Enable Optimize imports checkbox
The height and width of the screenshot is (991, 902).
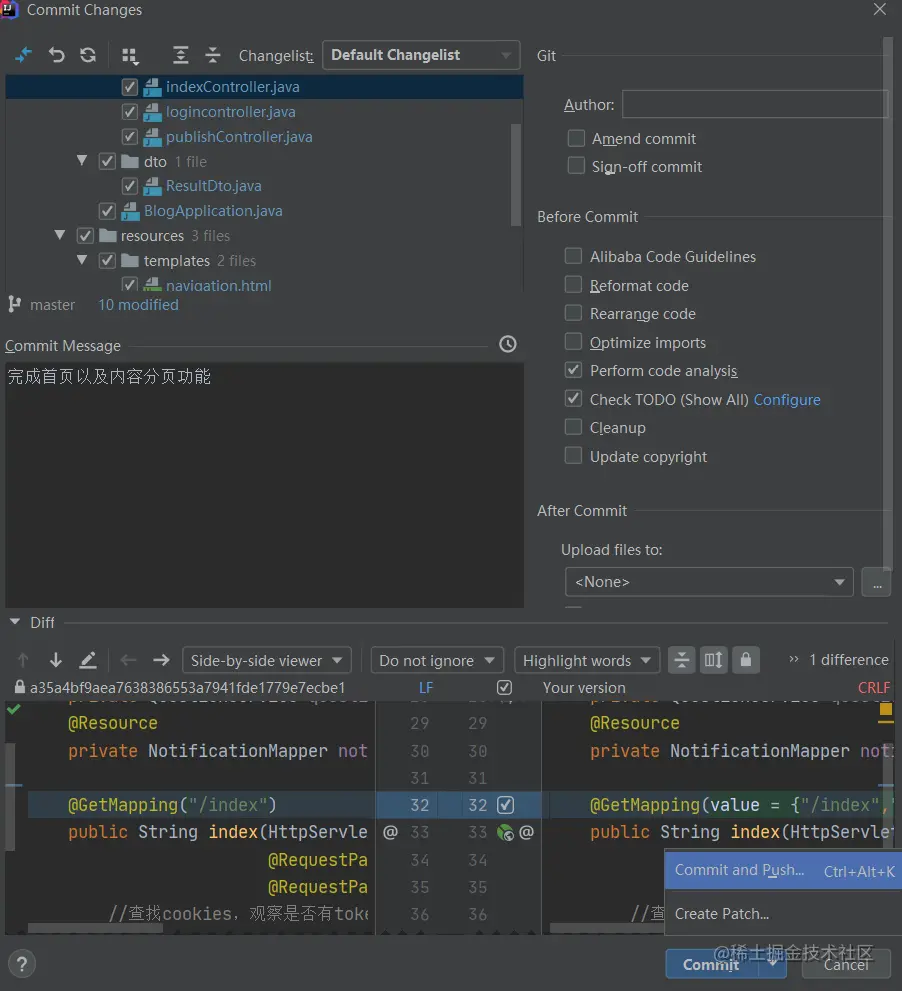[573, 341]
